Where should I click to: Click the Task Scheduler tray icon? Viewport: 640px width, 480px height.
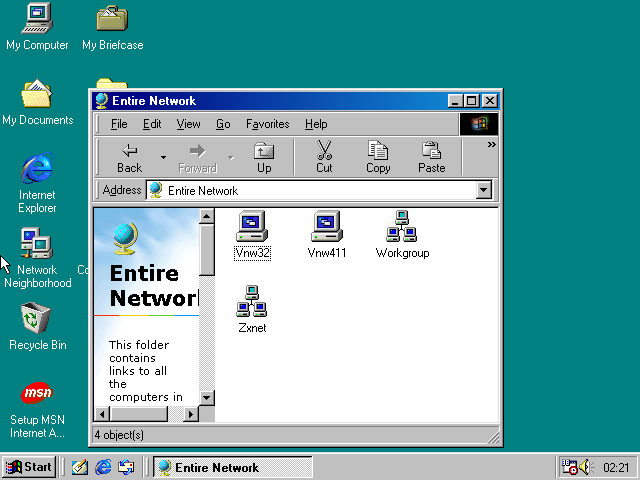(x=569, y=467)
